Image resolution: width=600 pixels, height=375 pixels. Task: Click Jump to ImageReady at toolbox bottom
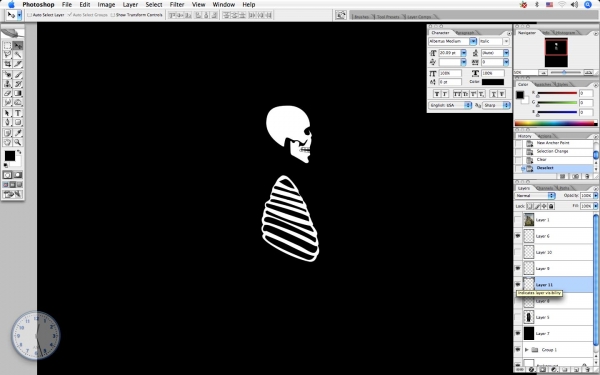[x=13, y=194]
